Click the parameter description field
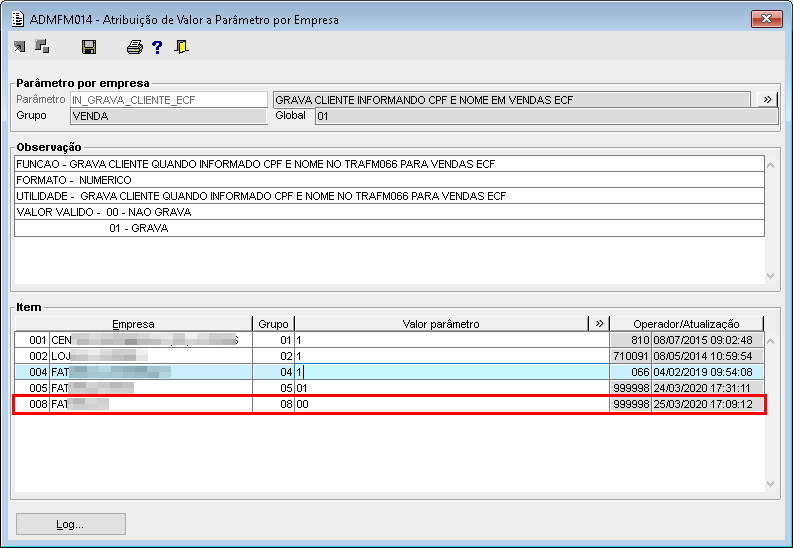 click(x=512, y=100)
